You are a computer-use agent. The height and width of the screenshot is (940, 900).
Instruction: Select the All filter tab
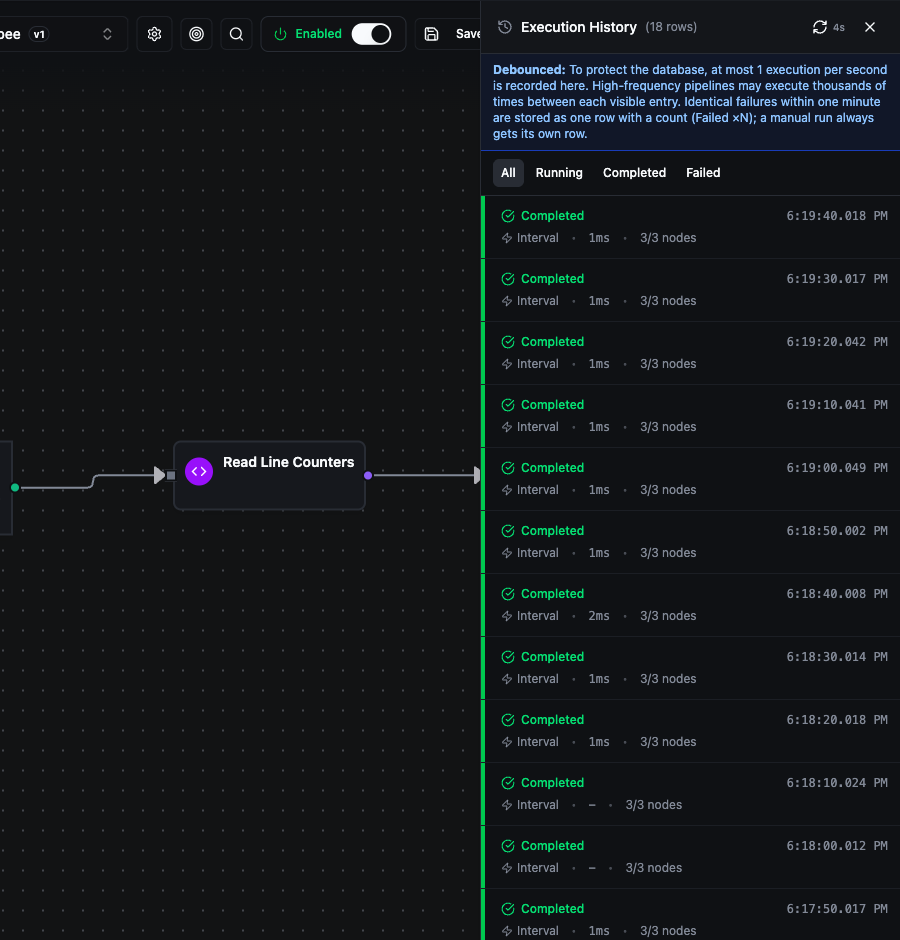pos(508,173)
